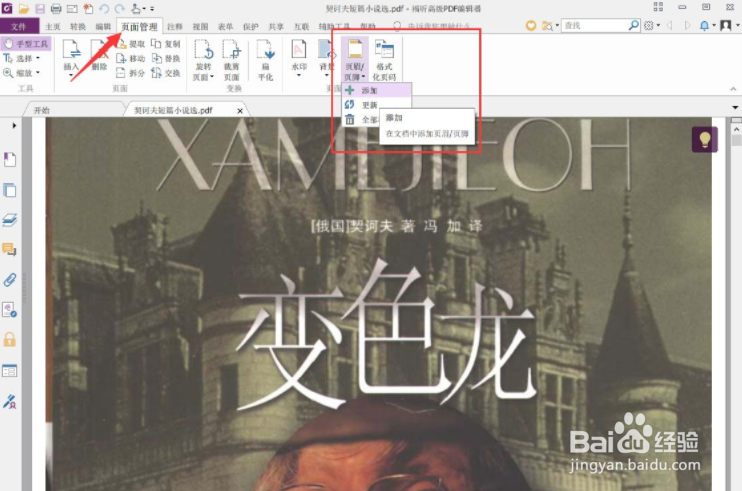Click the 拆分 split document button

(131, 73)
